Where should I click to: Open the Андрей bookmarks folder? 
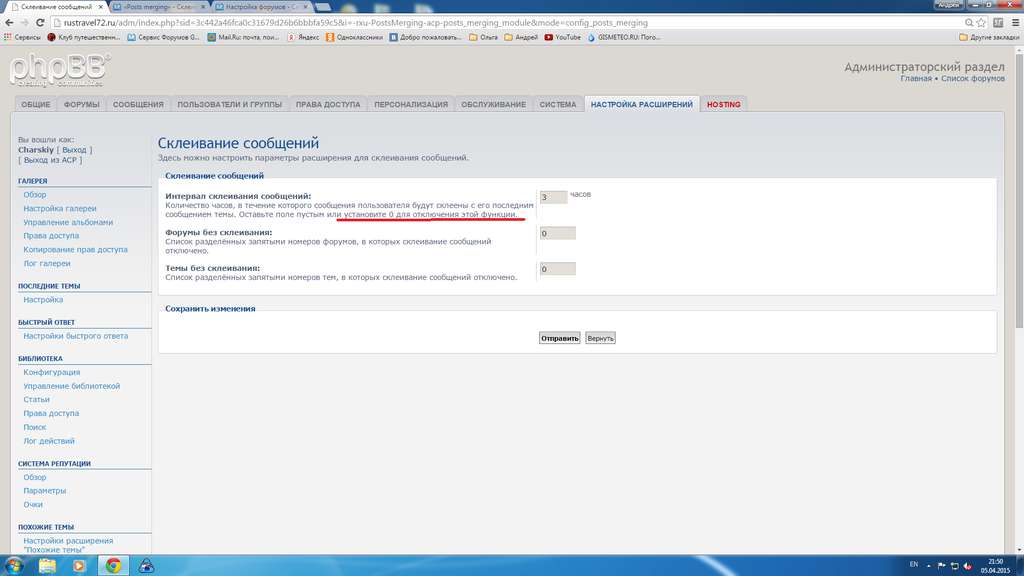pos(520,37)
